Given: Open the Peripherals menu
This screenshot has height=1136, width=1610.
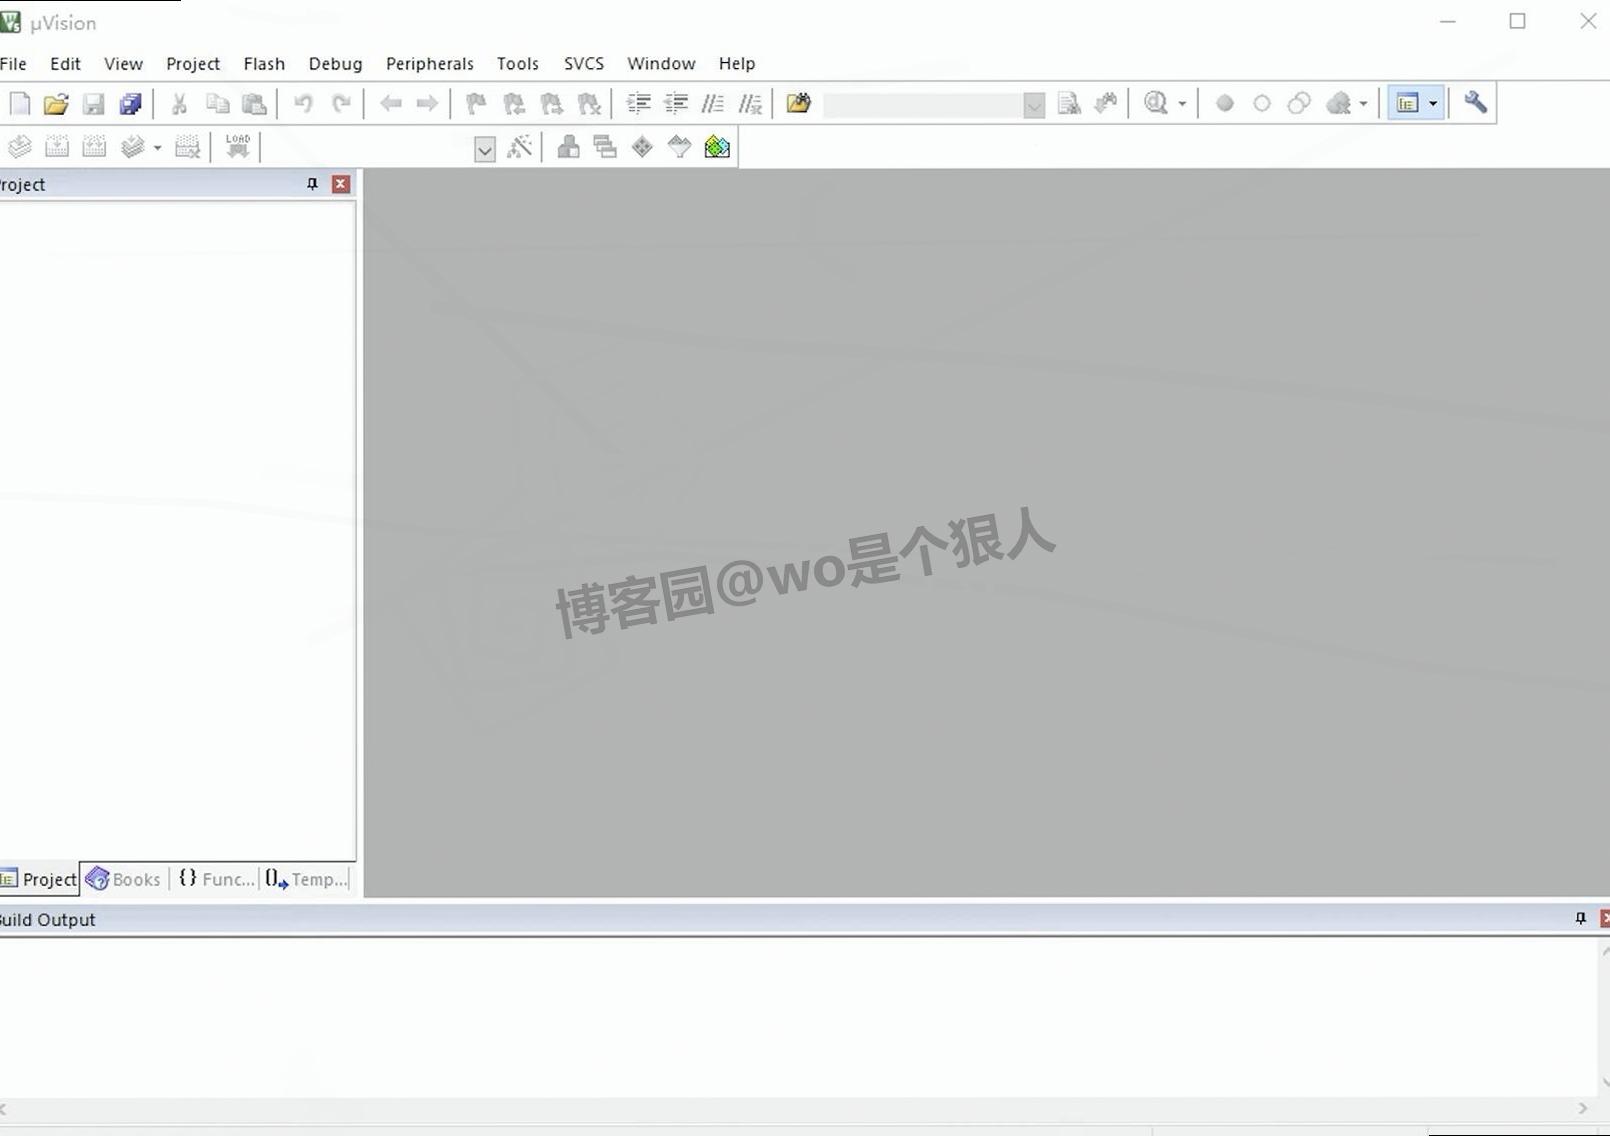Looking at the screenshot, I should [x=429, y=63].
